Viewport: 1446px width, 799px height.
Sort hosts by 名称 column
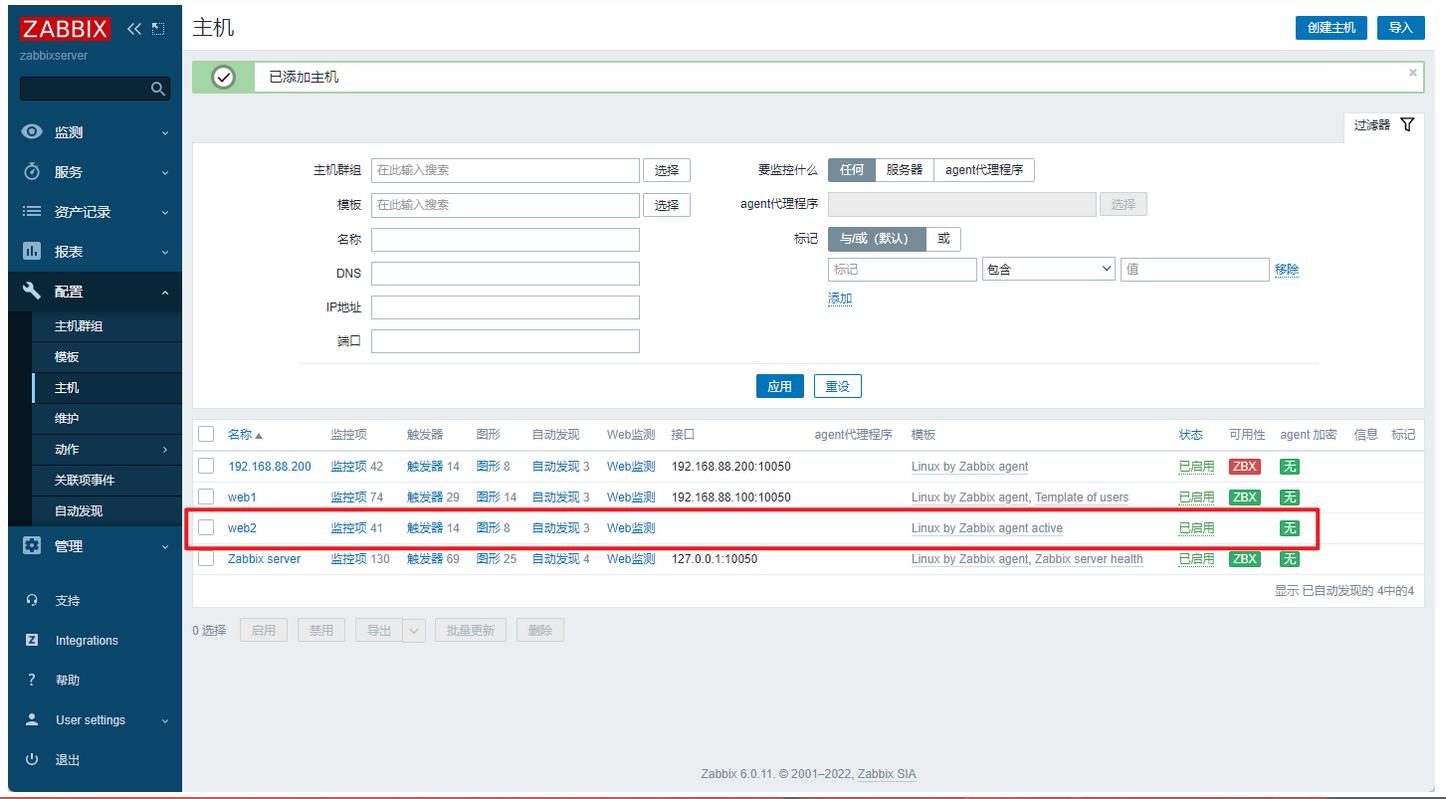pos(245,434)
